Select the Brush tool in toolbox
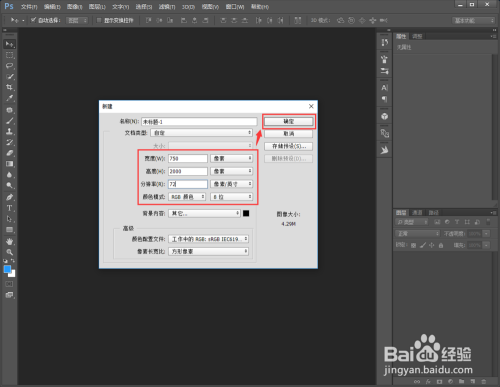The height and width of the screenshot is (387, 500). coord(9,121)
